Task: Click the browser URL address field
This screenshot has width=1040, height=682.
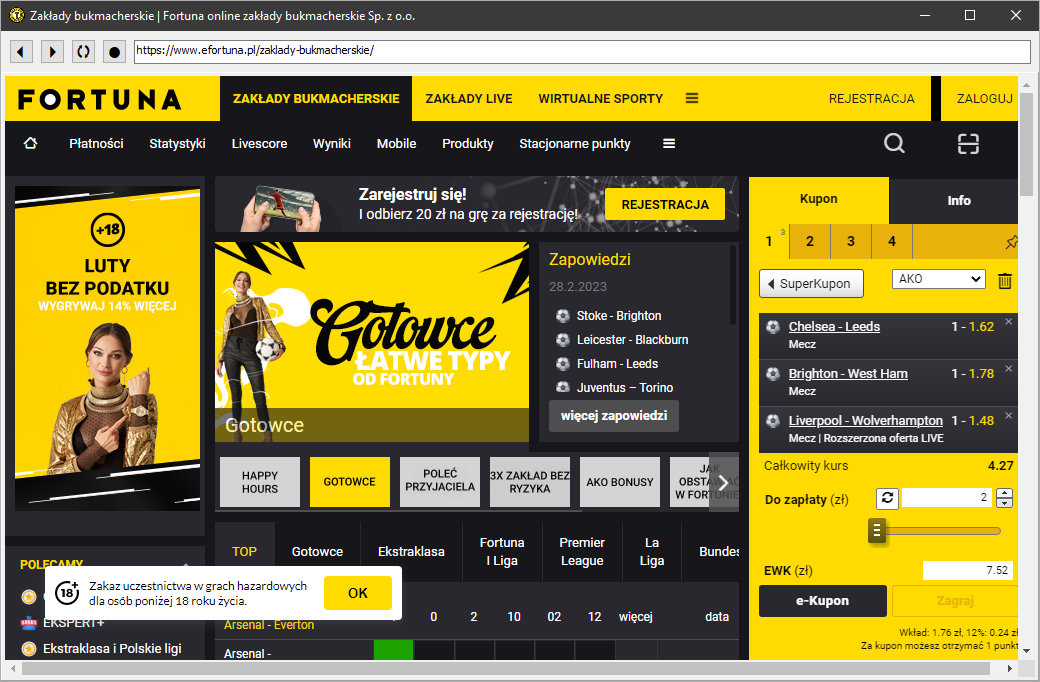Action: [x=582, y=51]
